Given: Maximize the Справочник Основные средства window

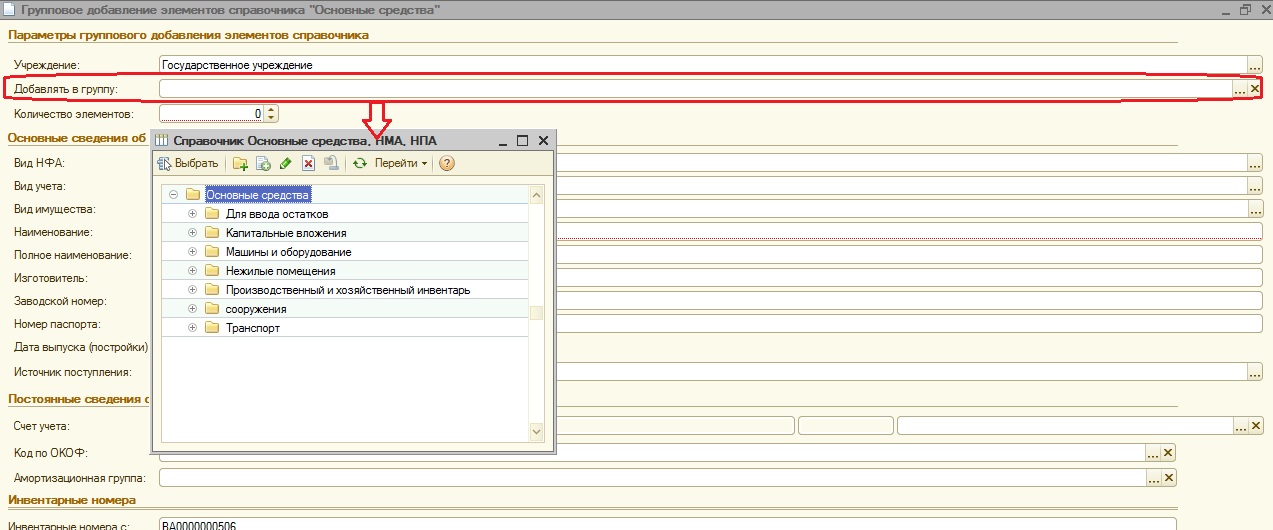Looking at the screenshot, I should (522, 141).
